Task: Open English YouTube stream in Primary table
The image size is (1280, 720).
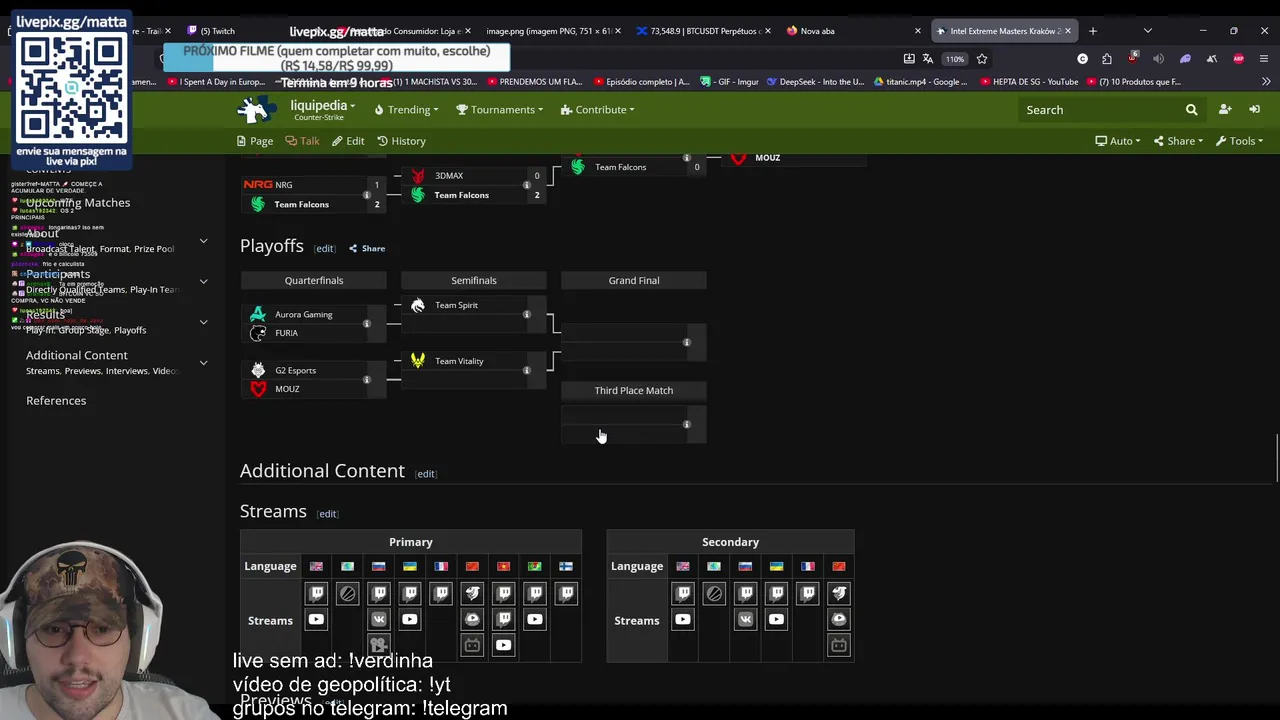Action: tap(316, 620)
